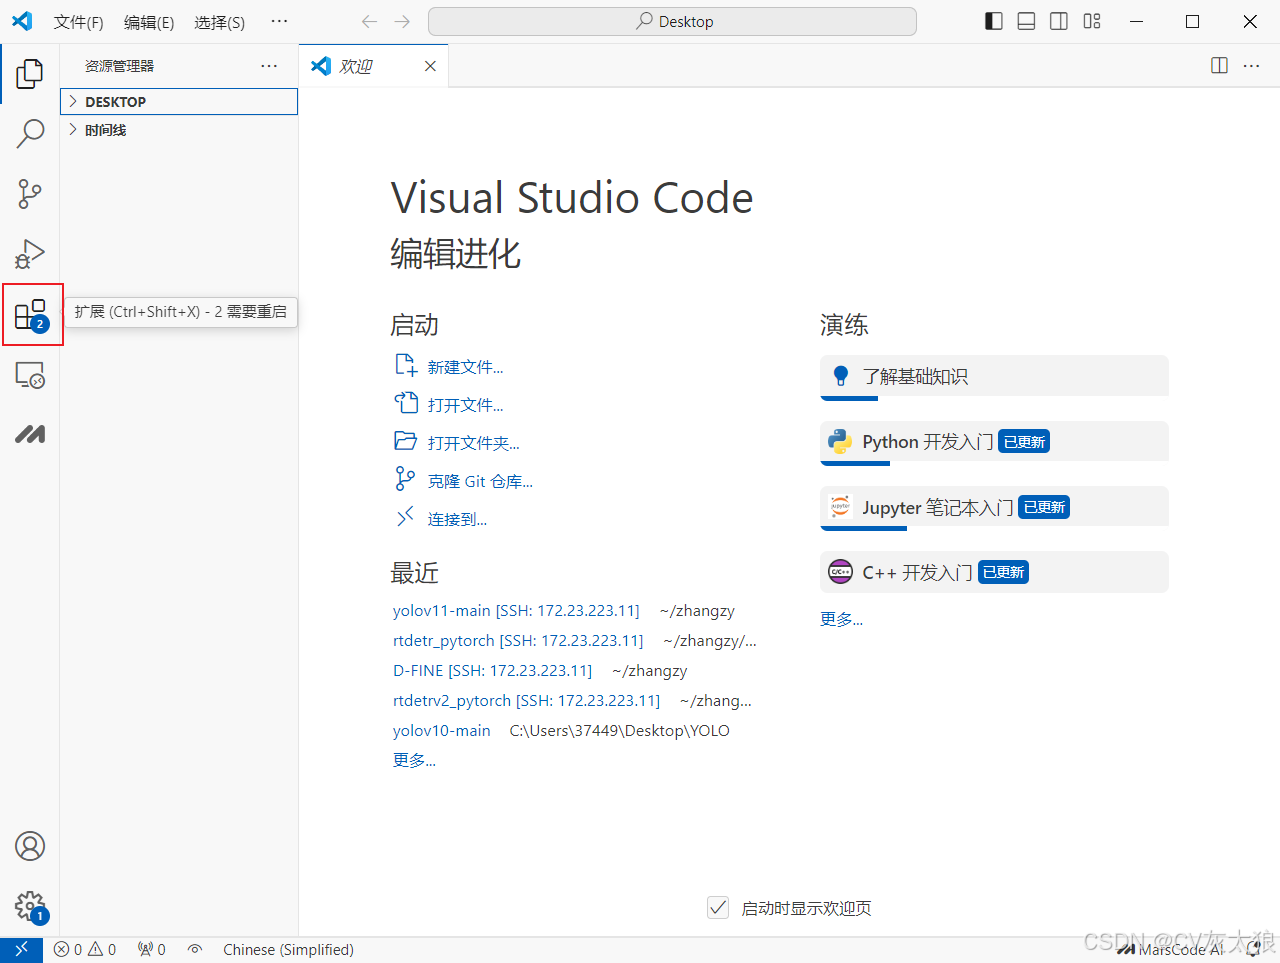Toggle the primary sidebar layout icon
Viewport: 1280px width, 963px height.
[994, 21]
